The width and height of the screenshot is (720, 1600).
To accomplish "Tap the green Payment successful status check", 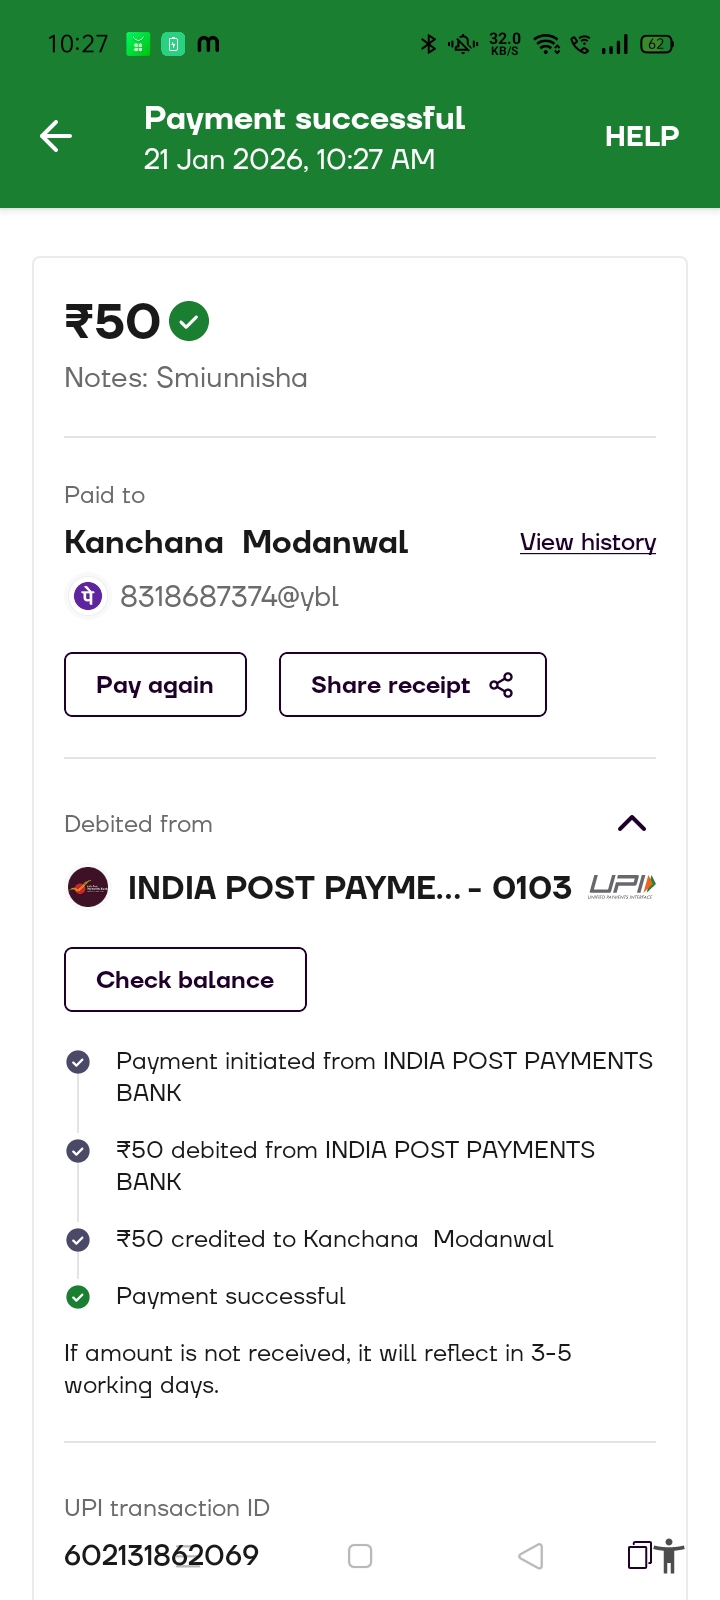I will [78, 1297].
